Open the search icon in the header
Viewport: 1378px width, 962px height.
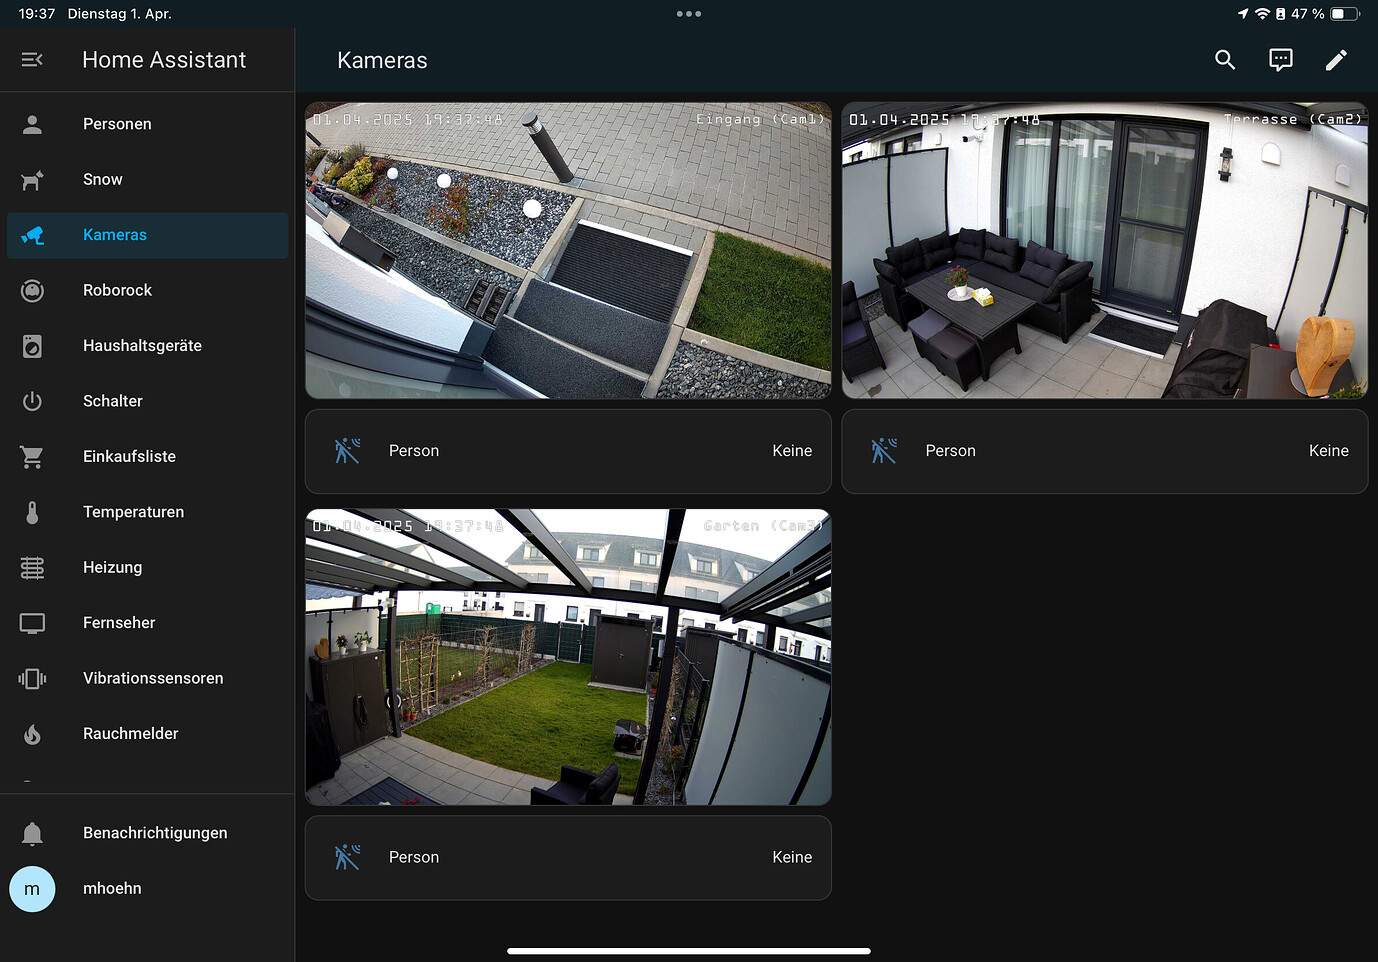click(1225, 60)
